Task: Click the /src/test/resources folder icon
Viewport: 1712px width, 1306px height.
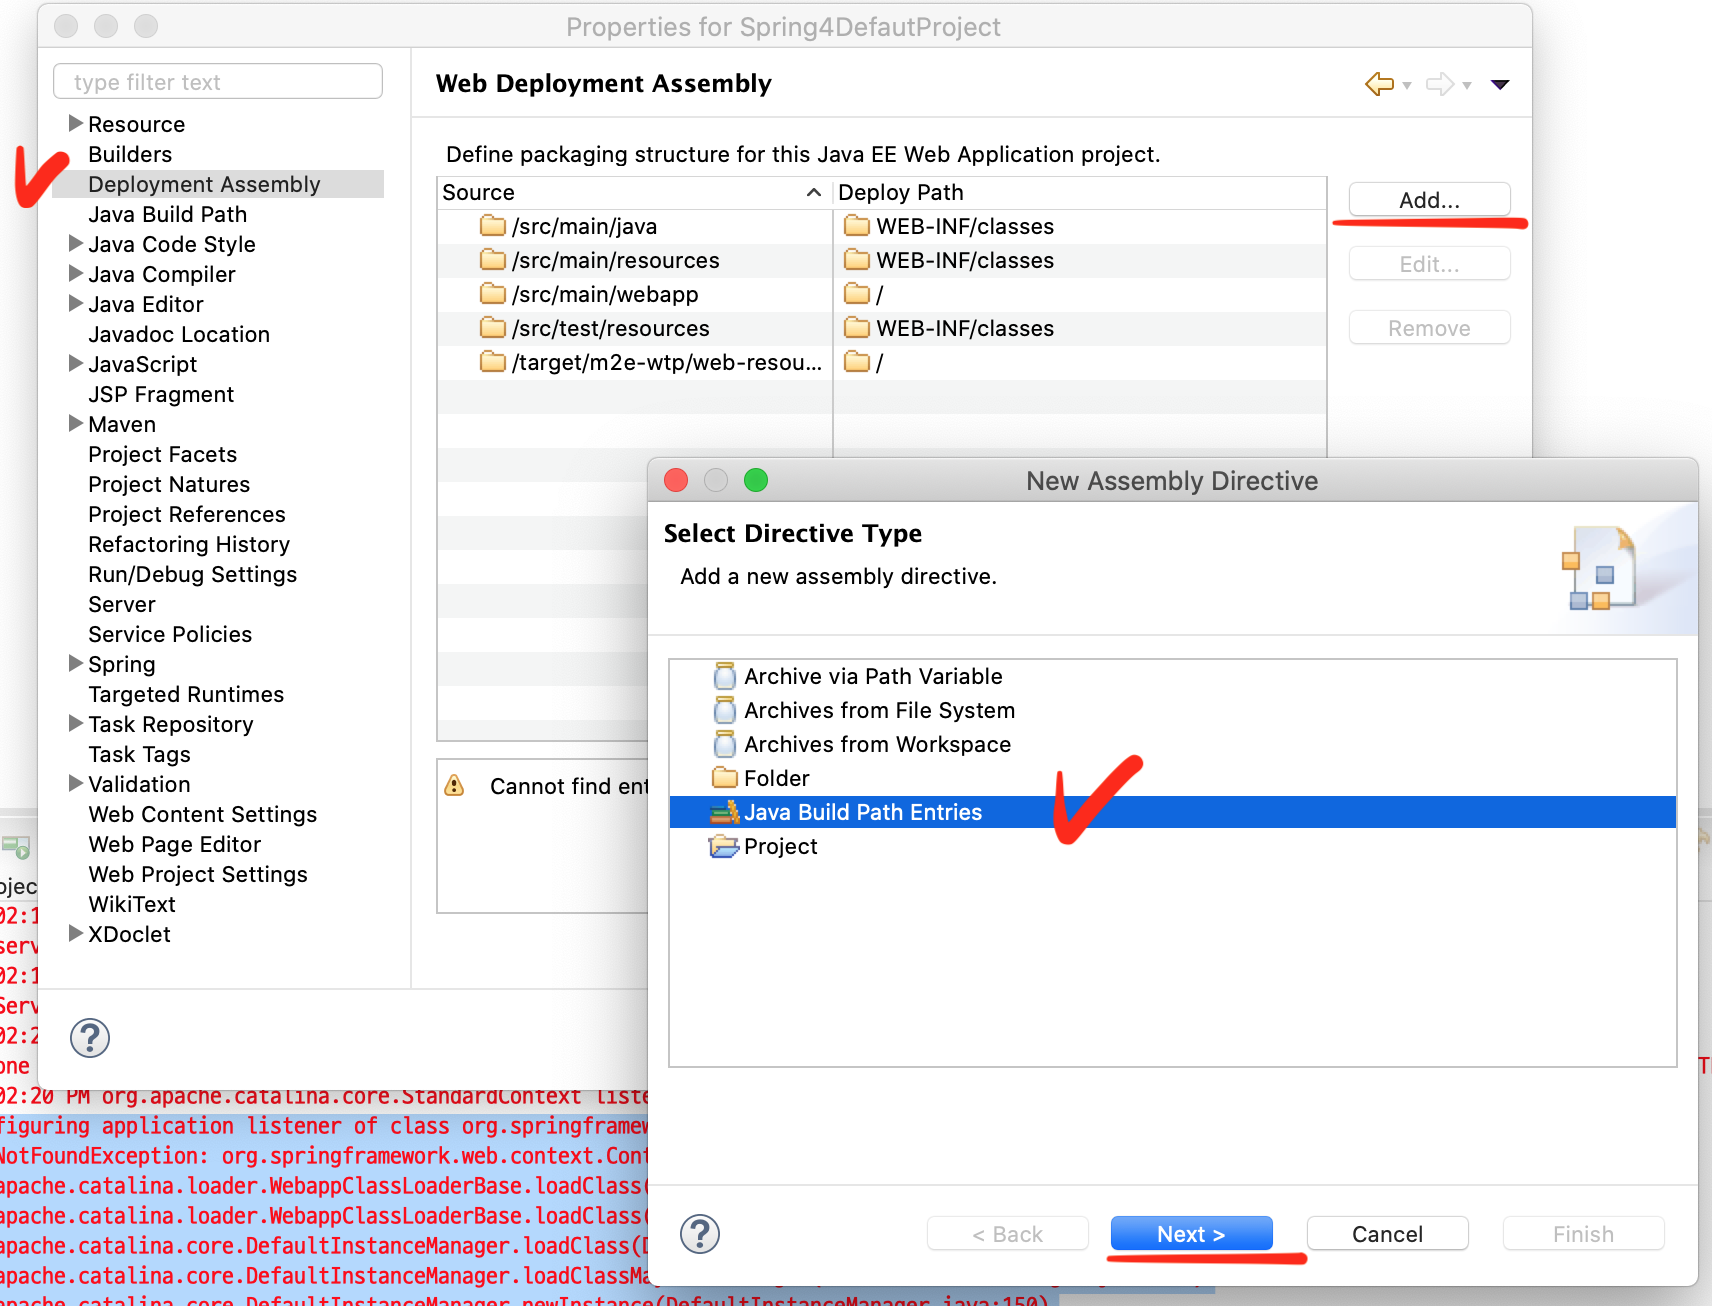Action: click(493, 328)
